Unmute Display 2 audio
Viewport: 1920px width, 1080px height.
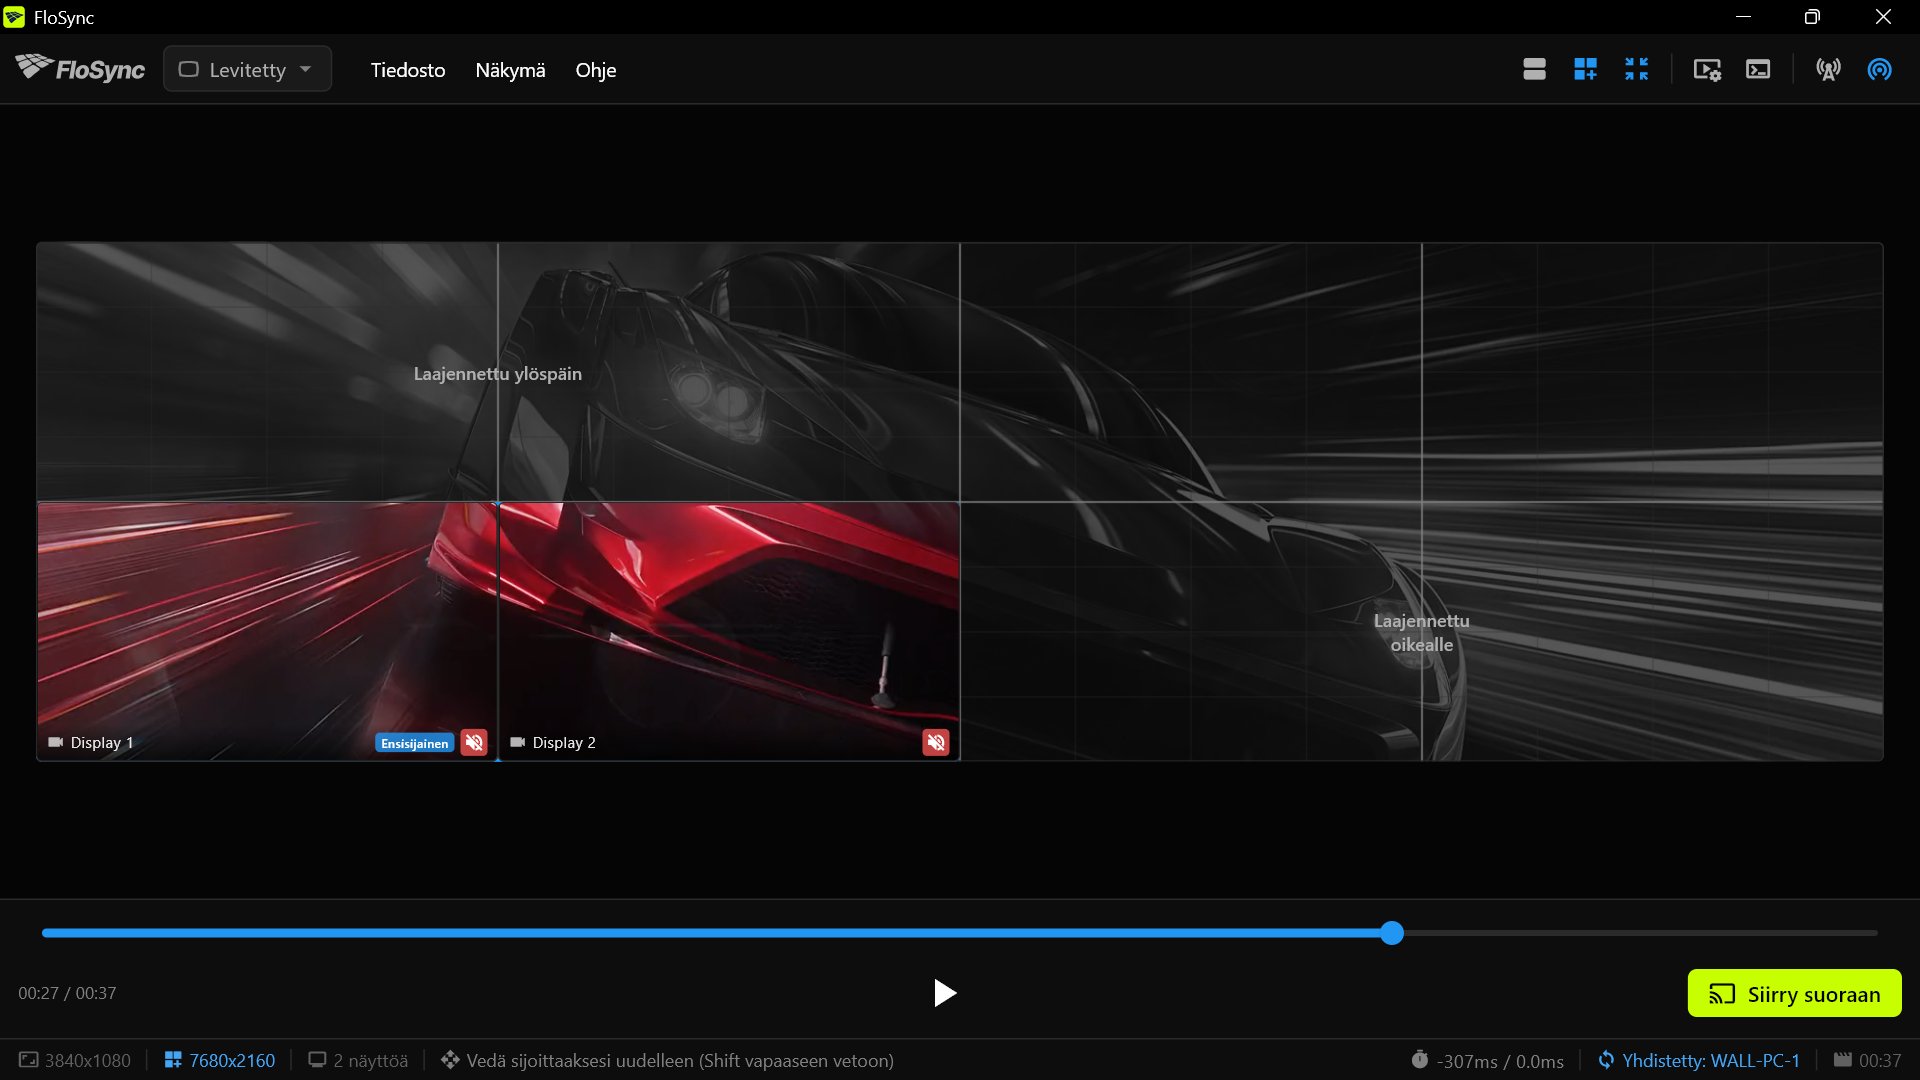click(x=936, y=742)
